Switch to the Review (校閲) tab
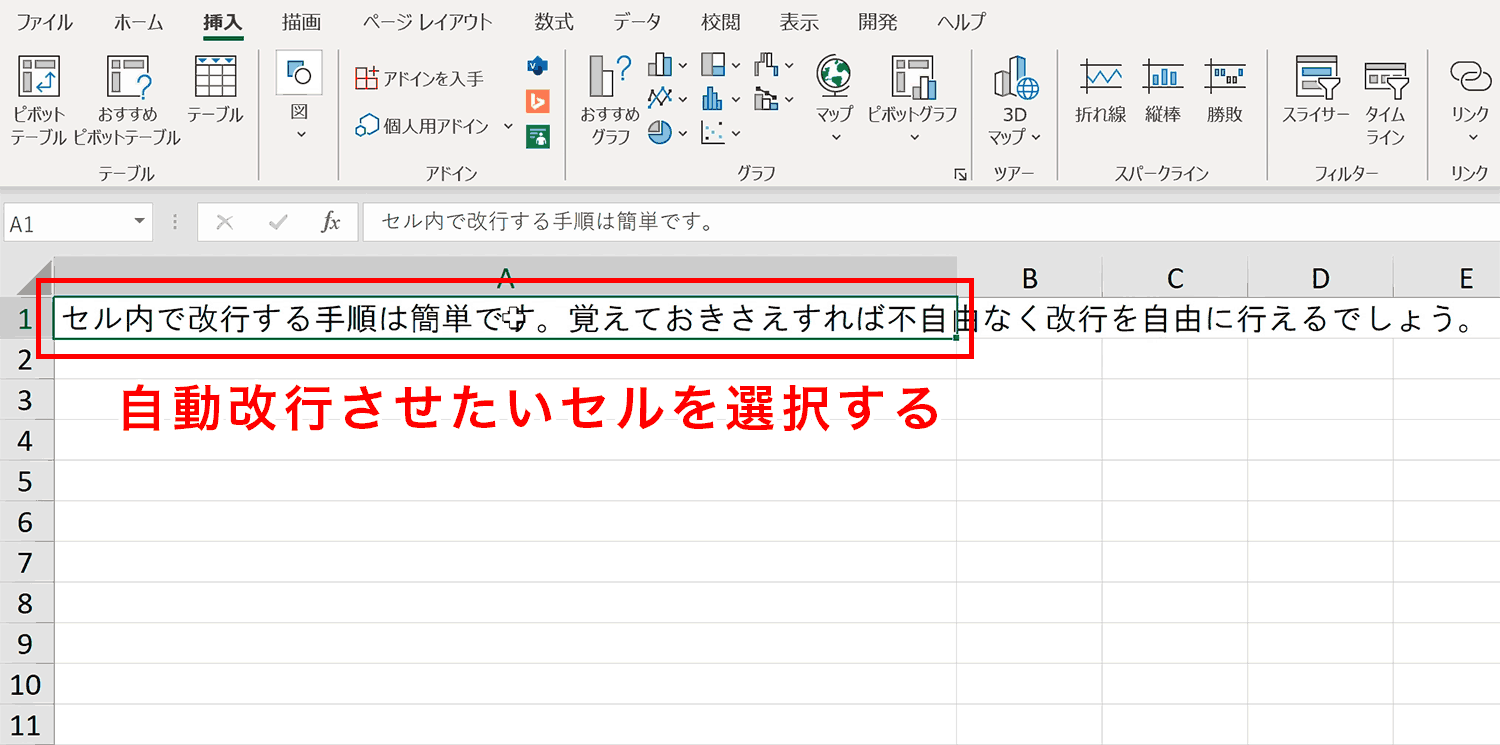This screenshot has height=745, width=1500. pos(720,22)
